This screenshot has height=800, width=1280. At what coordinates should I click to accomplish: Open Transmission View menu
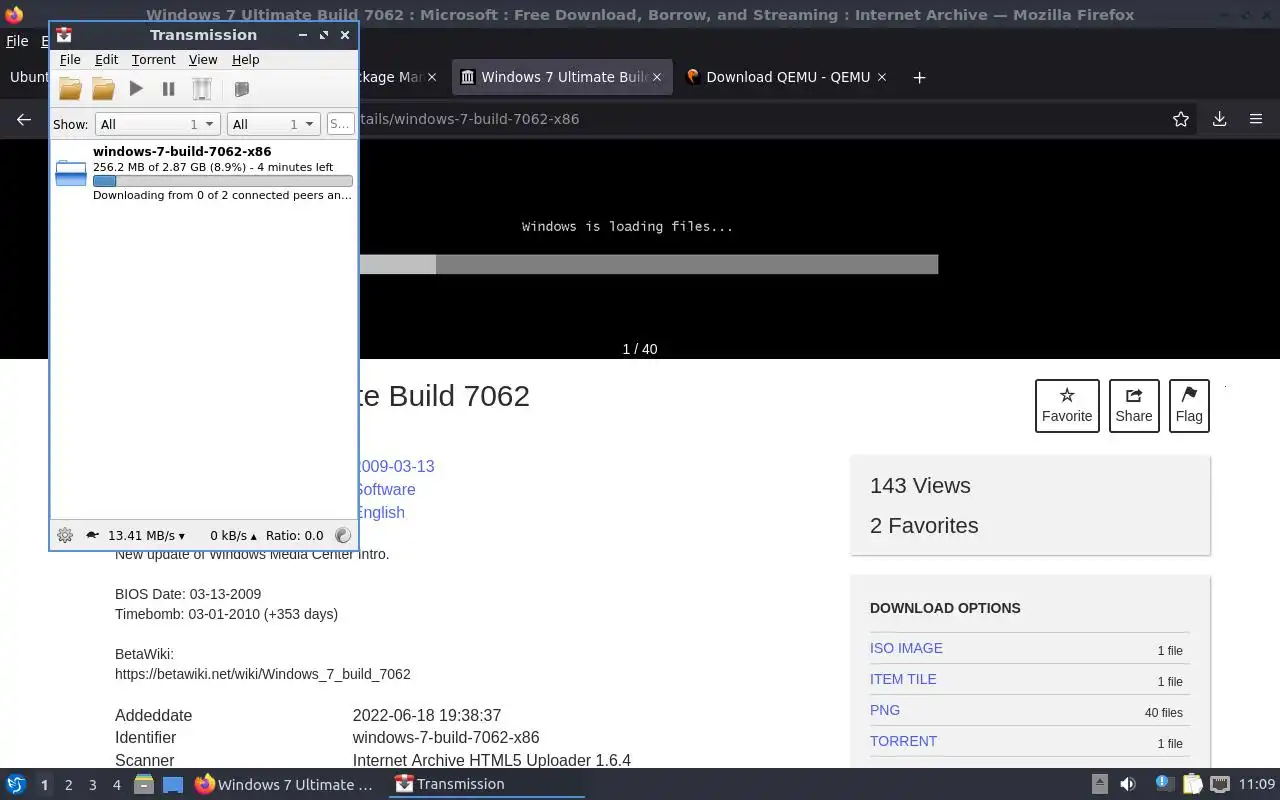coord(203,60)
